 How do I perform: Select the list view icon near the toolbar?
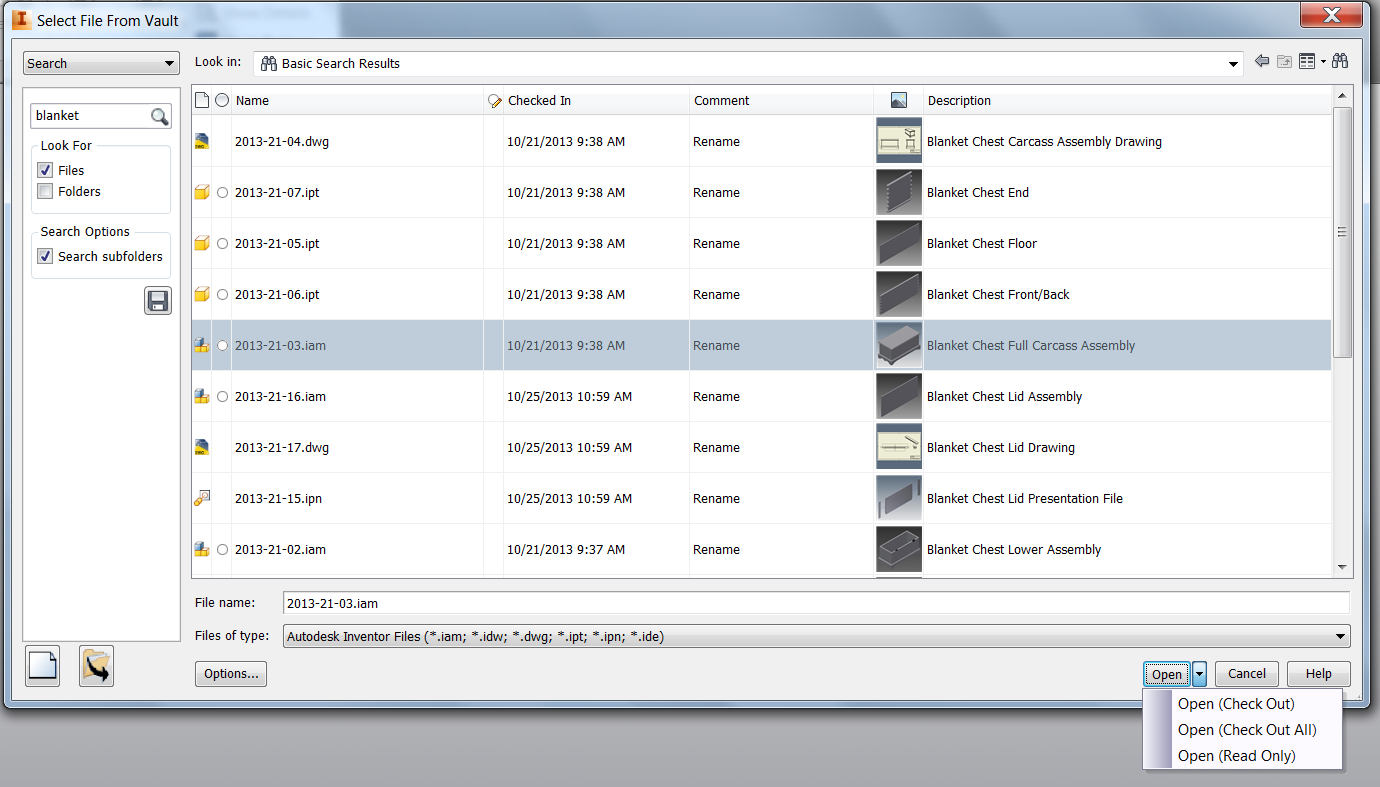(1307, 60)
